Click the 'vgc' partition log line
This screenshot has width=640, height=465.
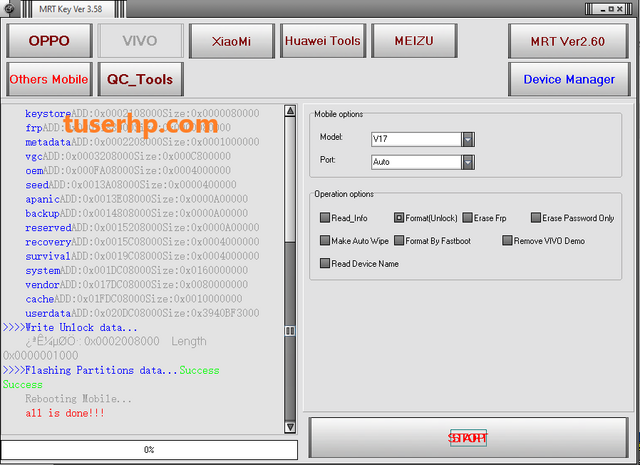(128, 156)
